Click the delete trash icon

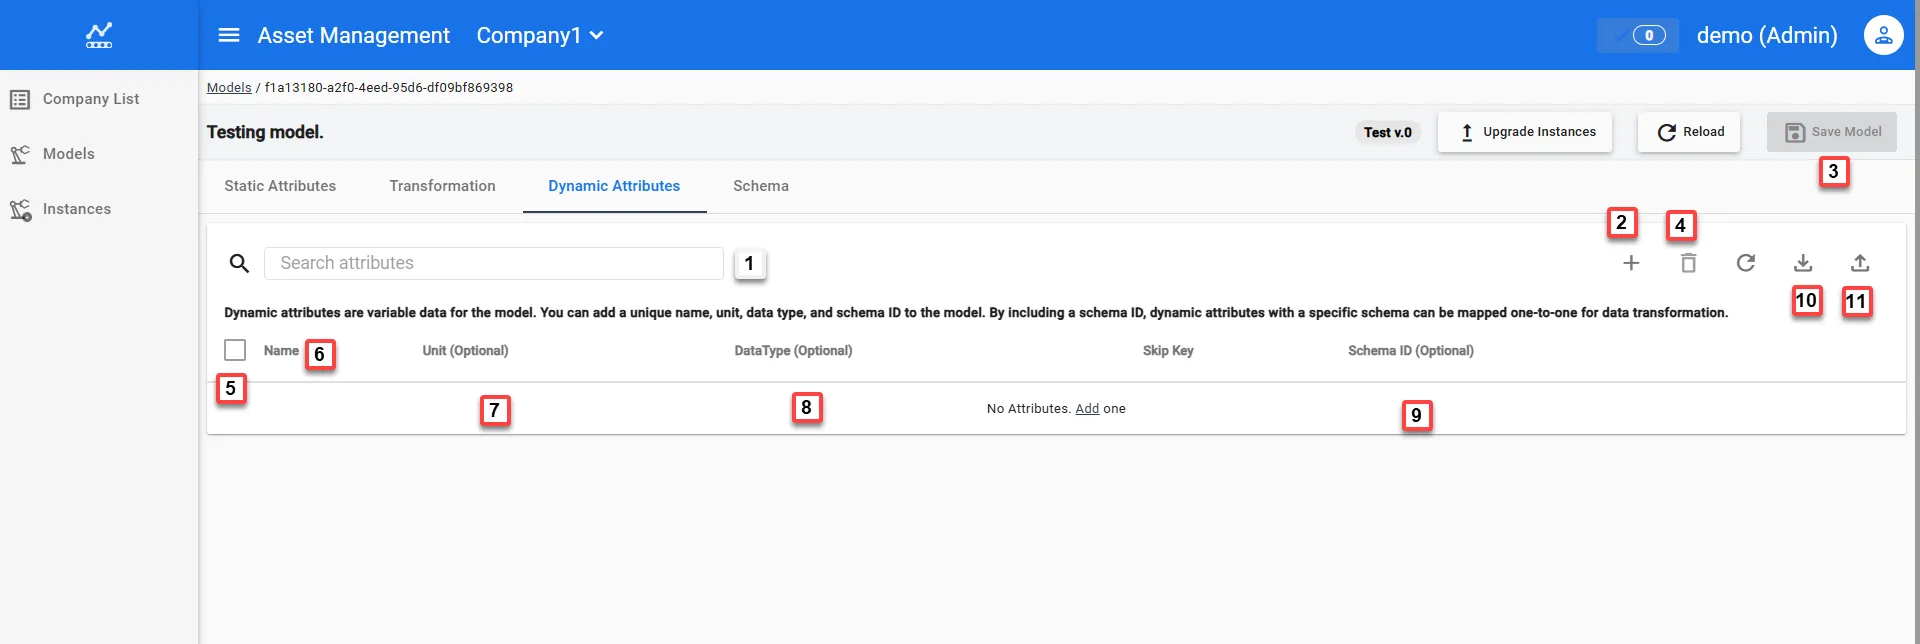pyautogui.click(x=1688, y=263)
